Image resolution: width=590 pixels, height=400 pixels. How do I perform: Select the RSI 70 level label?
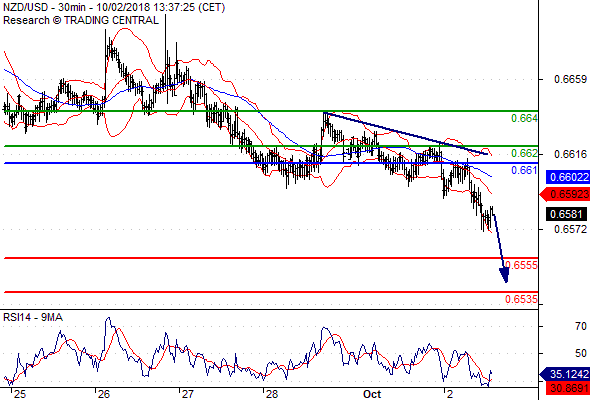click(x=581, y=326)
